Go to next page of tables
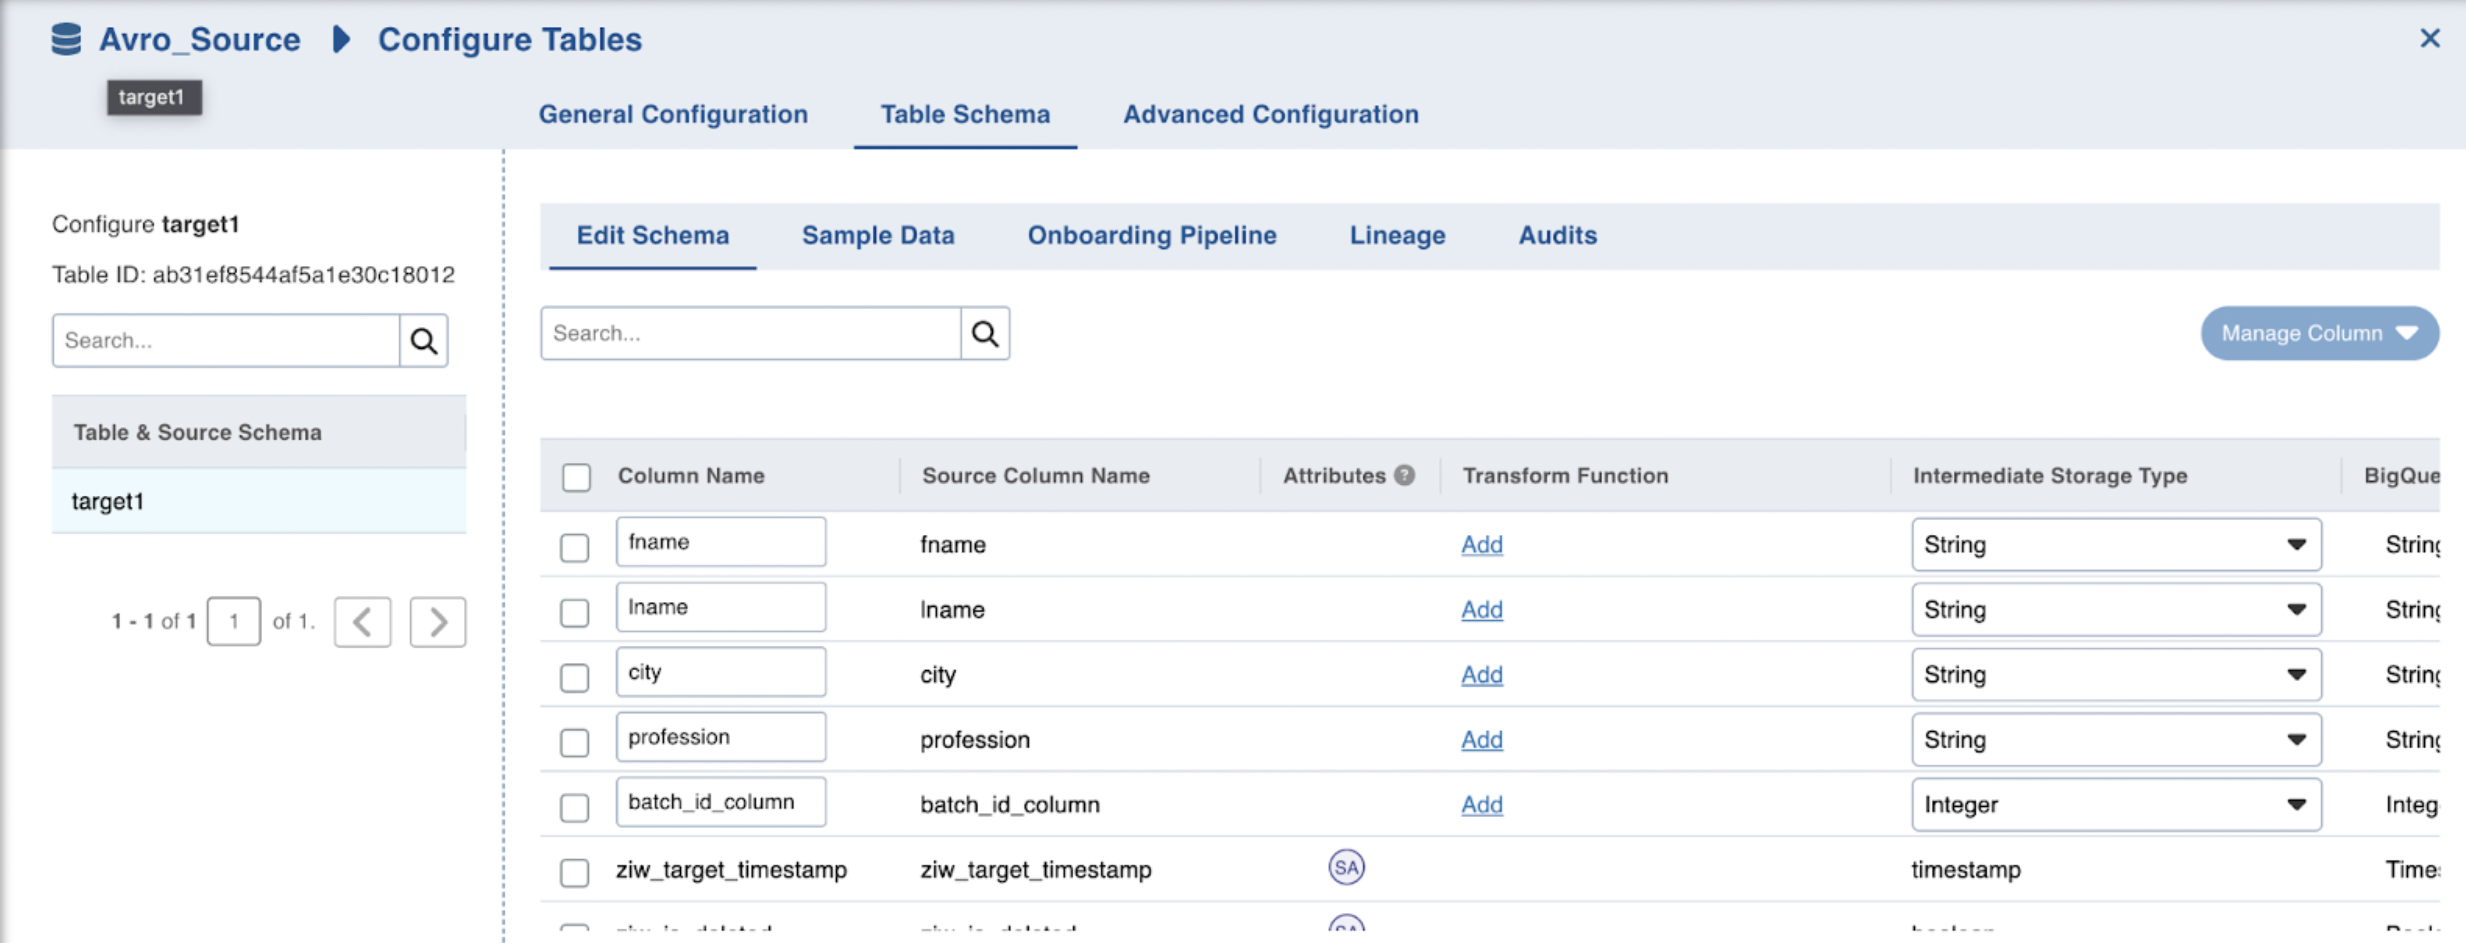2466x948 pixels. 438,622
